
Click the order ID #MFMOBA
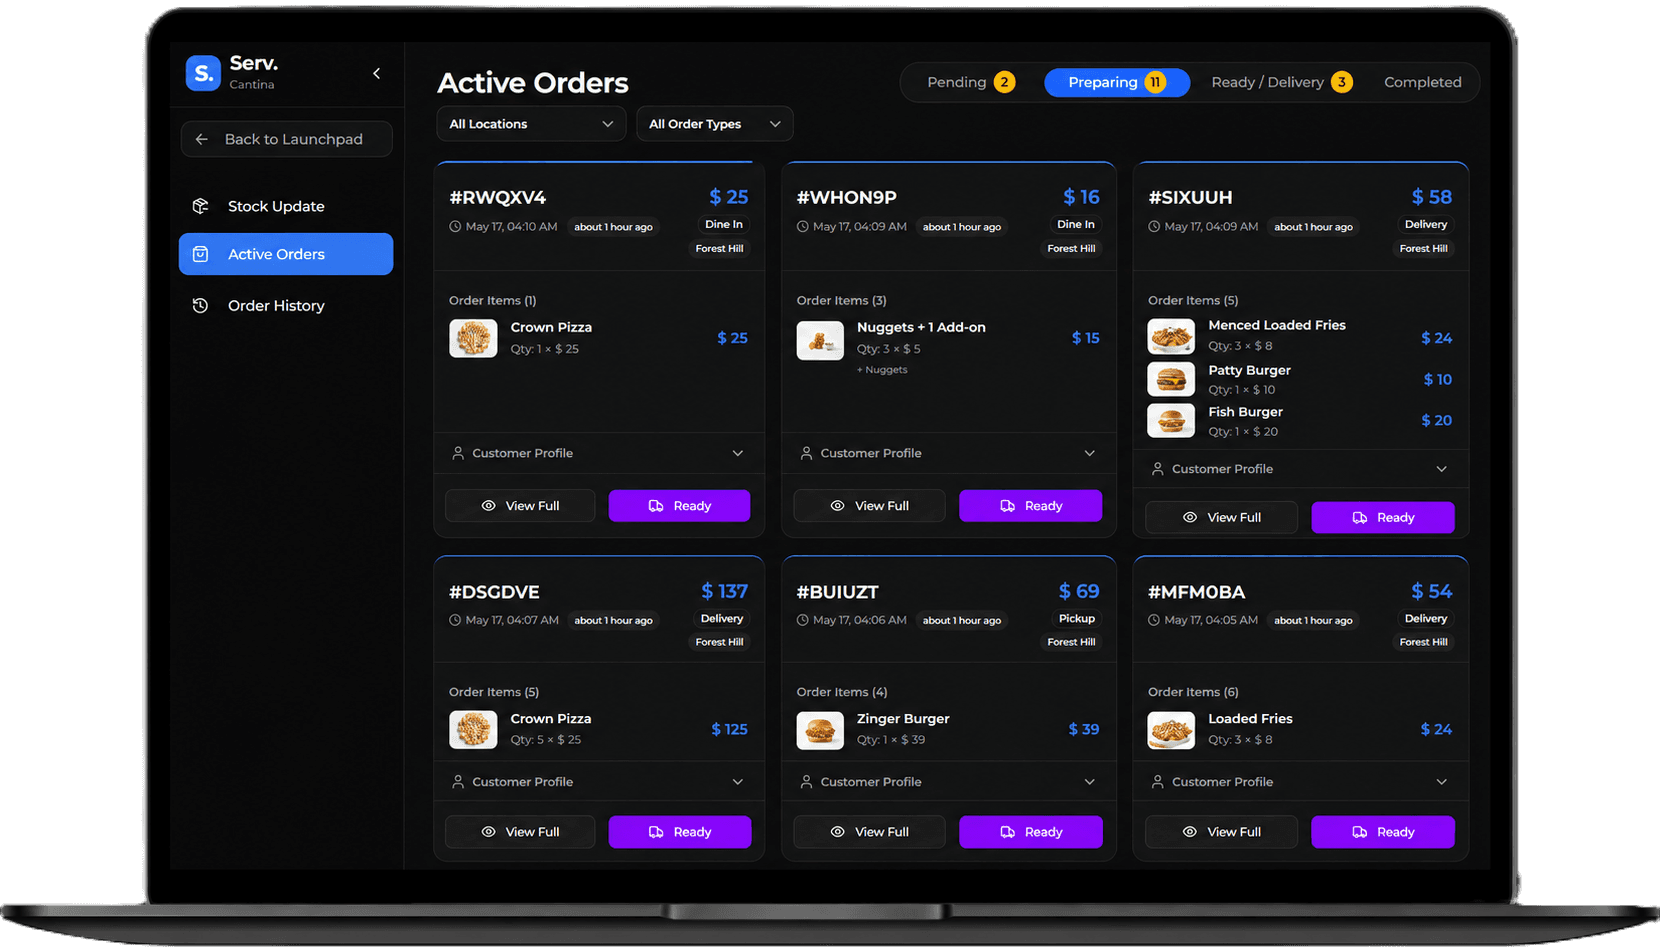[x=1196, y=592]
